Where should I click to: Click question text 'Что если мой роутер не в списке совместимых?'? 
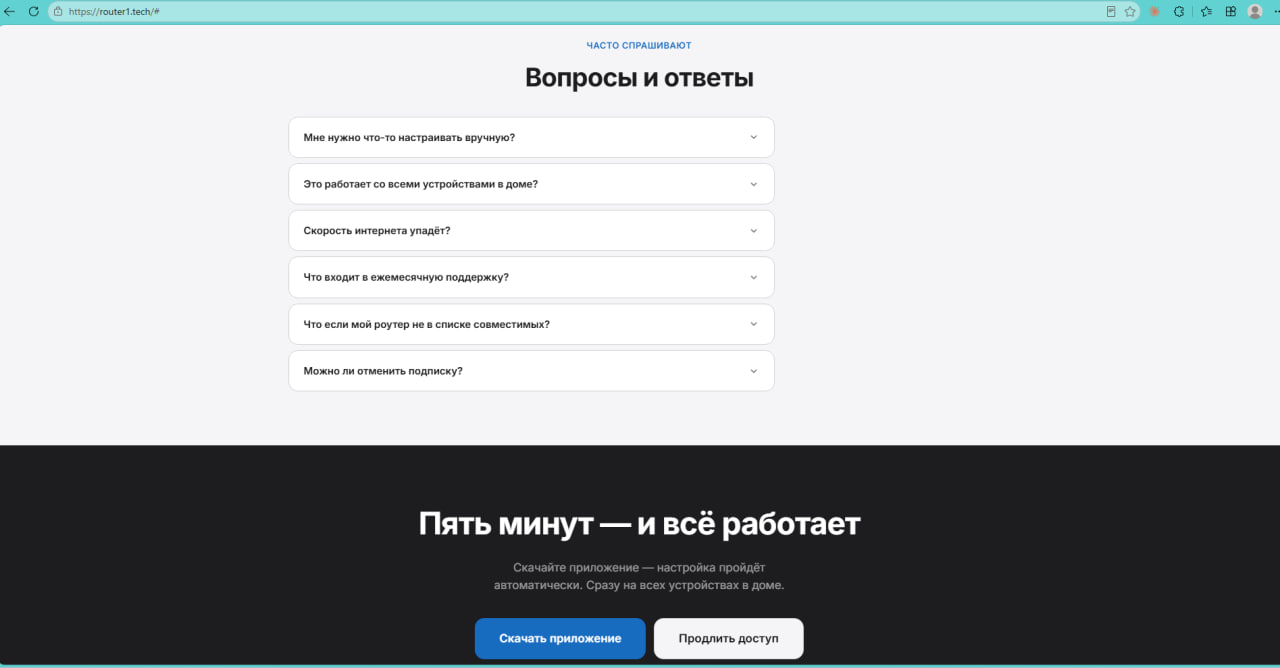[427, 324]
